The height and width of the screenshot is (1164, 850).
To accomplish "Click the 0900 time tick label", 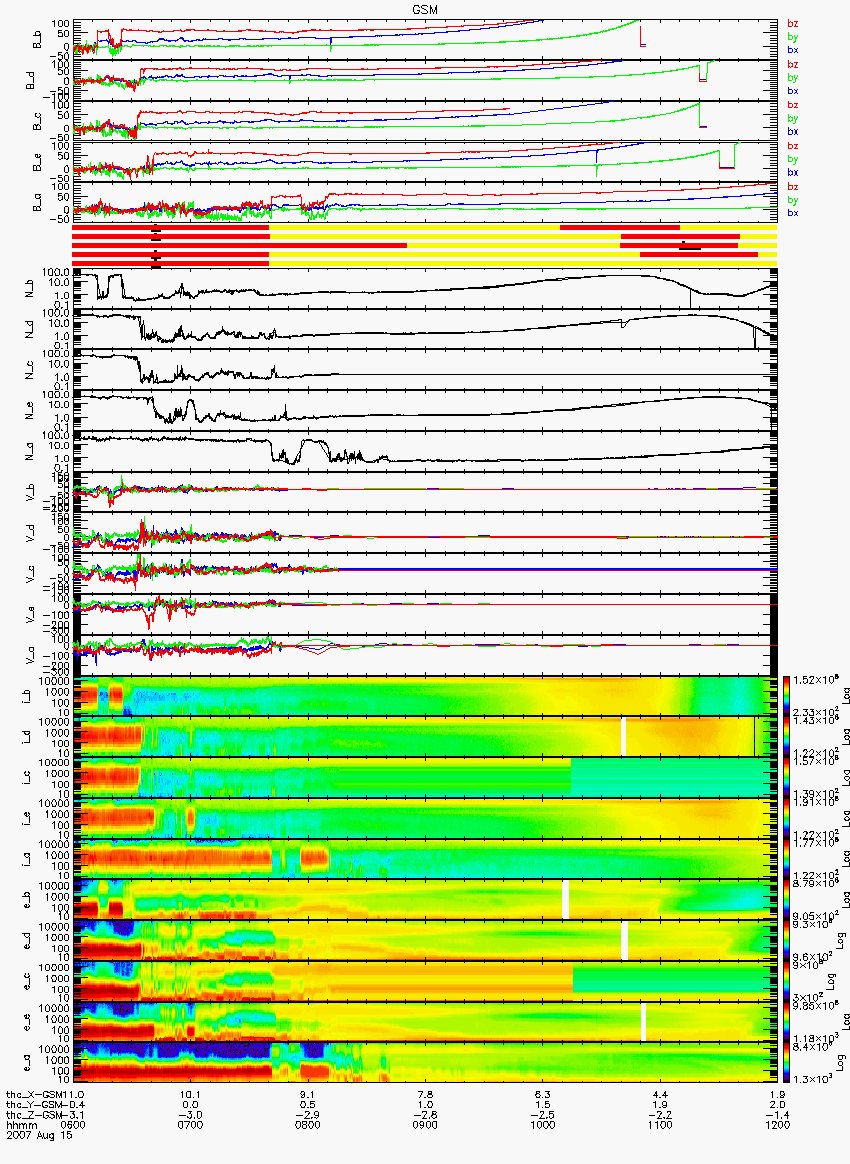I will [x=425, y=1125].
